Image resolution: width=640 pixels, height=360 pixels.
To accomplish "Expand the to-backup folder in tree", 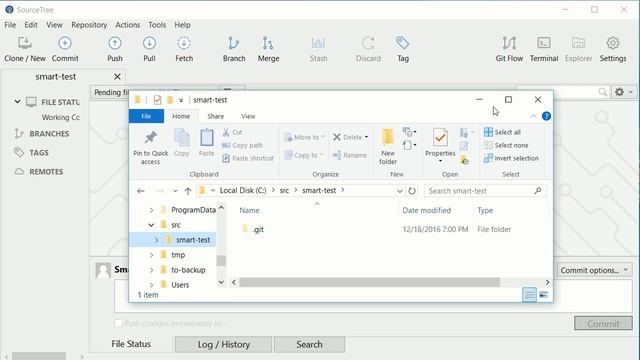I will tap(151, 270).
